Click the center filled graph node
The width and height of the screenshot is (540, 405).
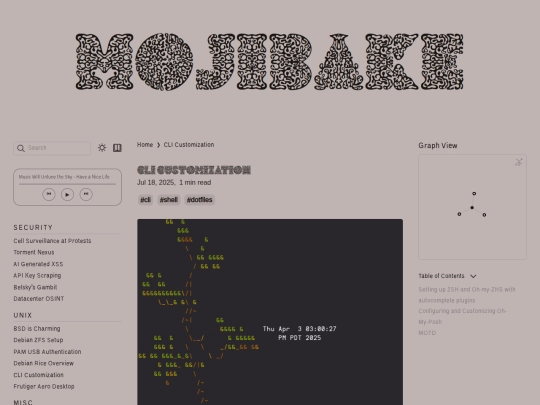pos(472,208)
